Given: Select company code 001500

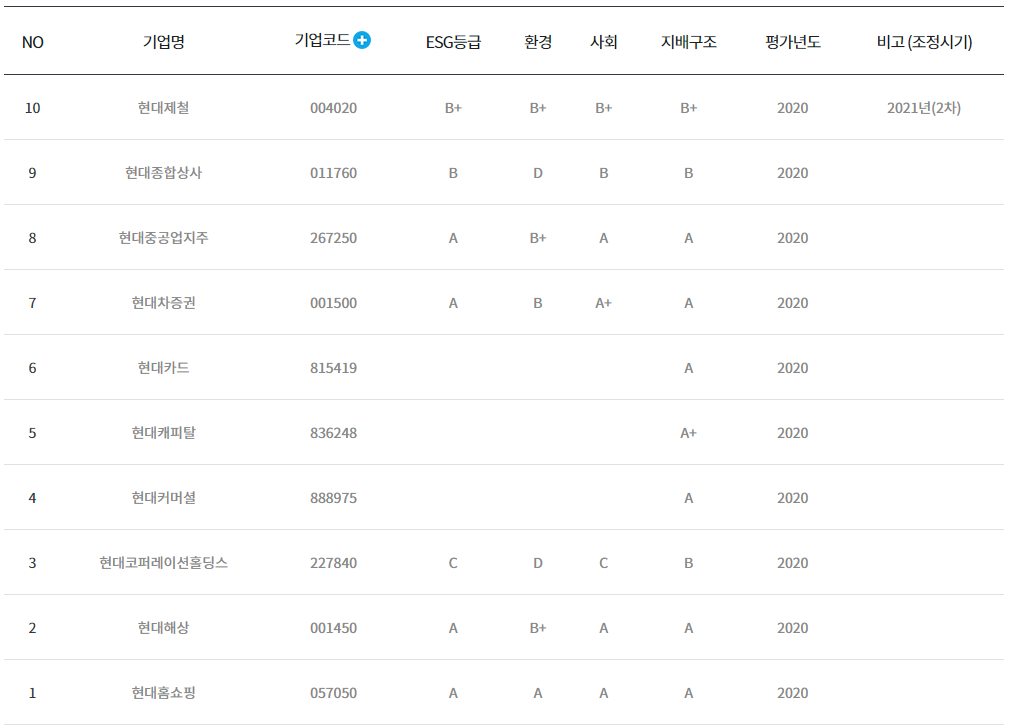Looking at the screenshot, I should click(333, 303).
